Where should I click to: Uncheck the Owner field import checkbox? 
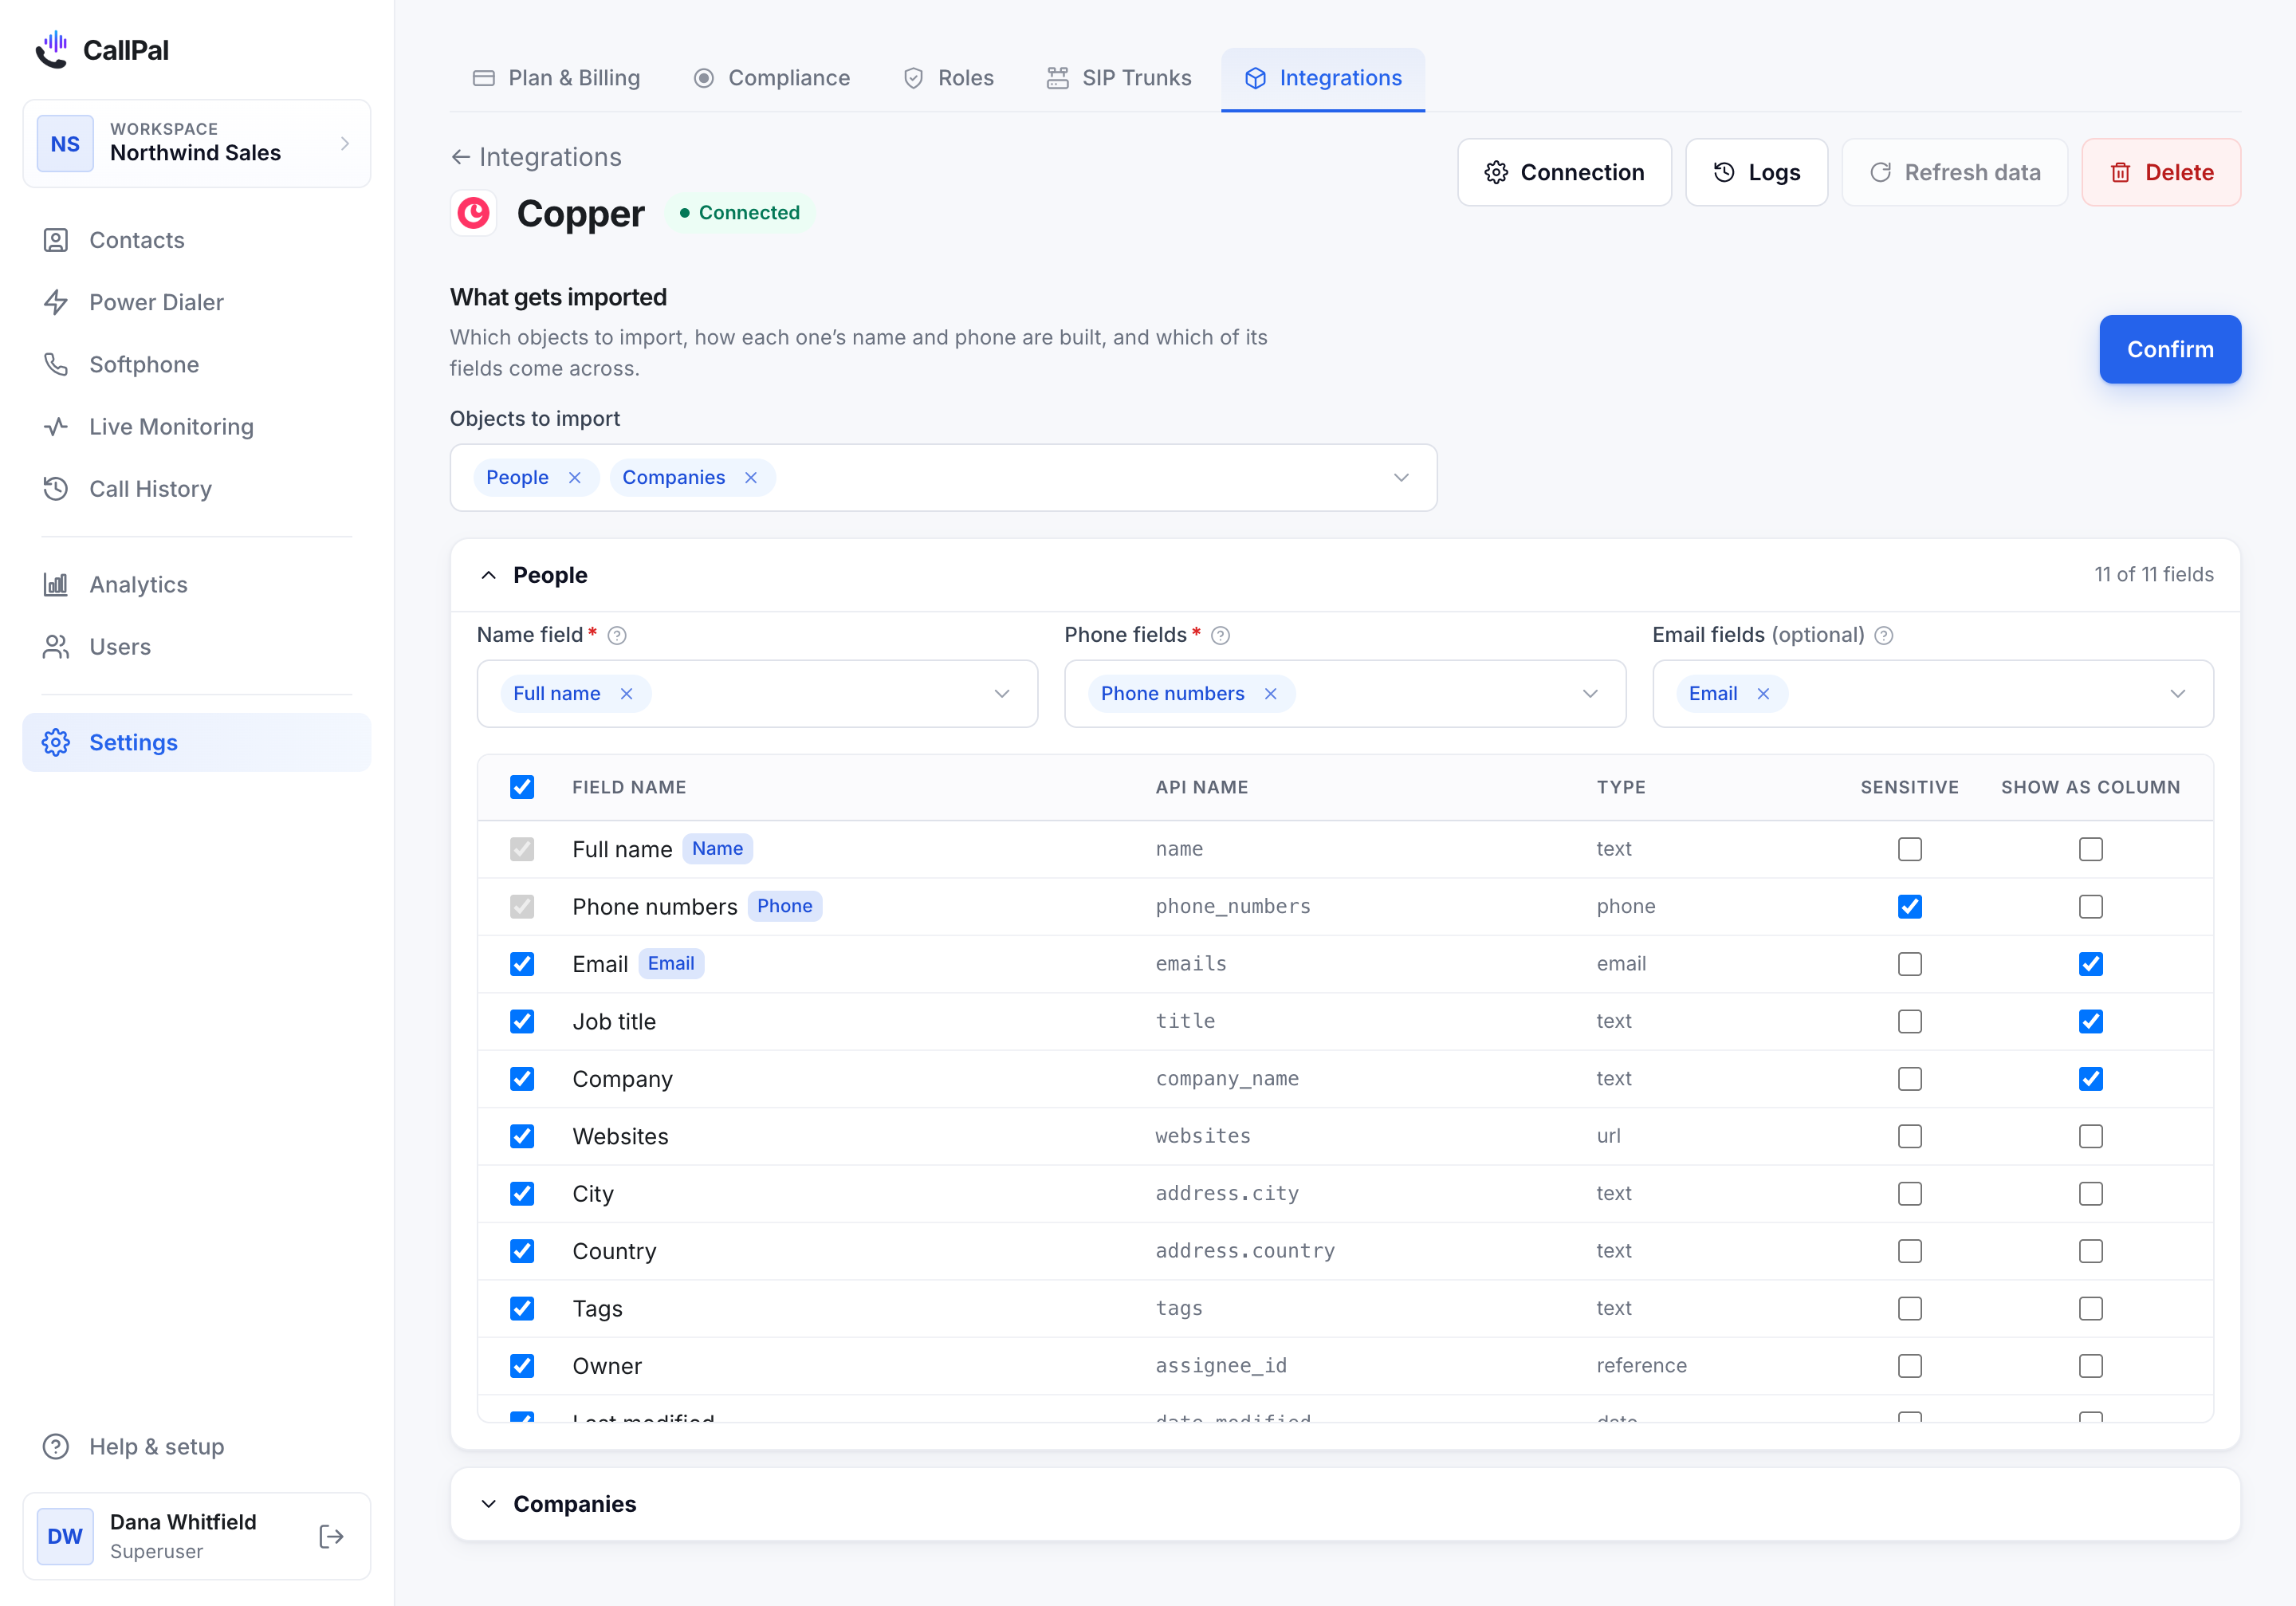(522, 1366)
